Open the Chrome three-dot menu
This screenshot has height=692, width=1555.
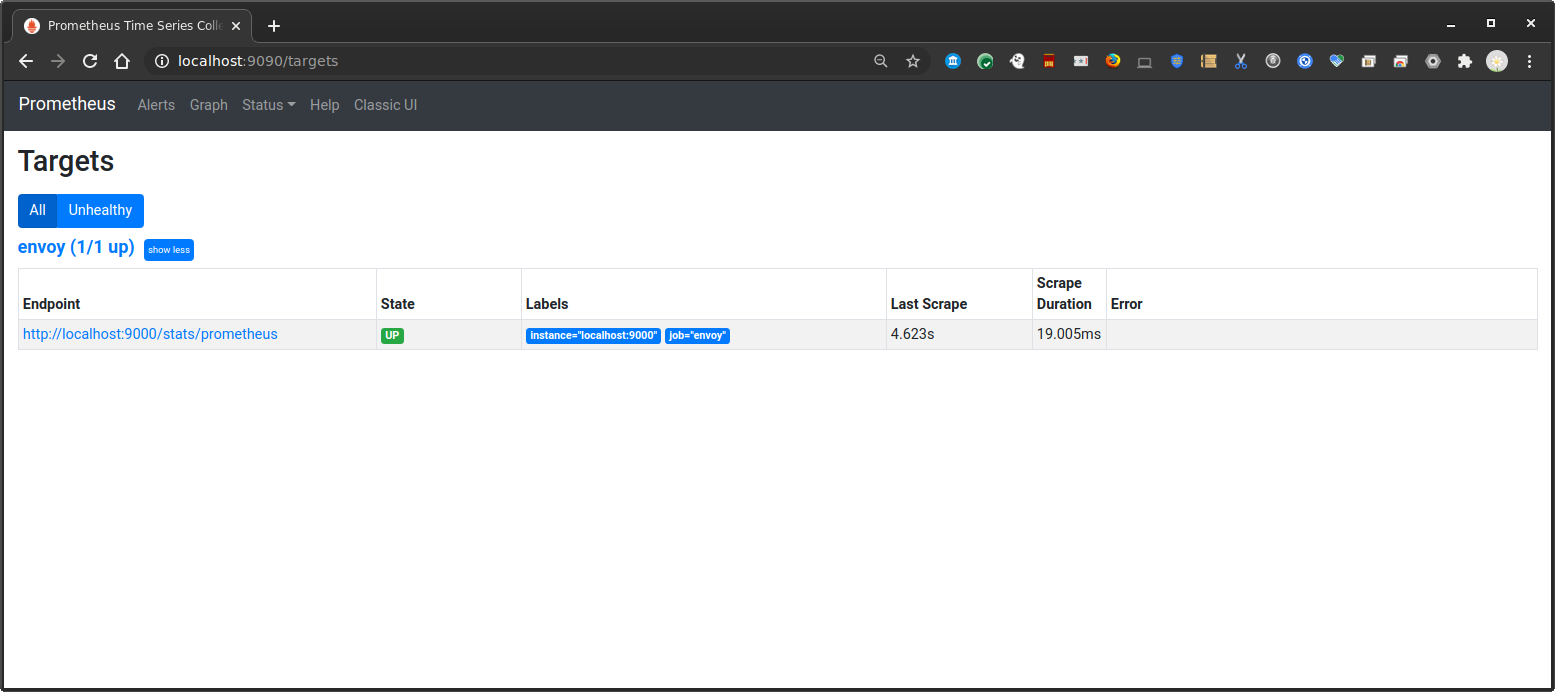(x=1529, y=61)
